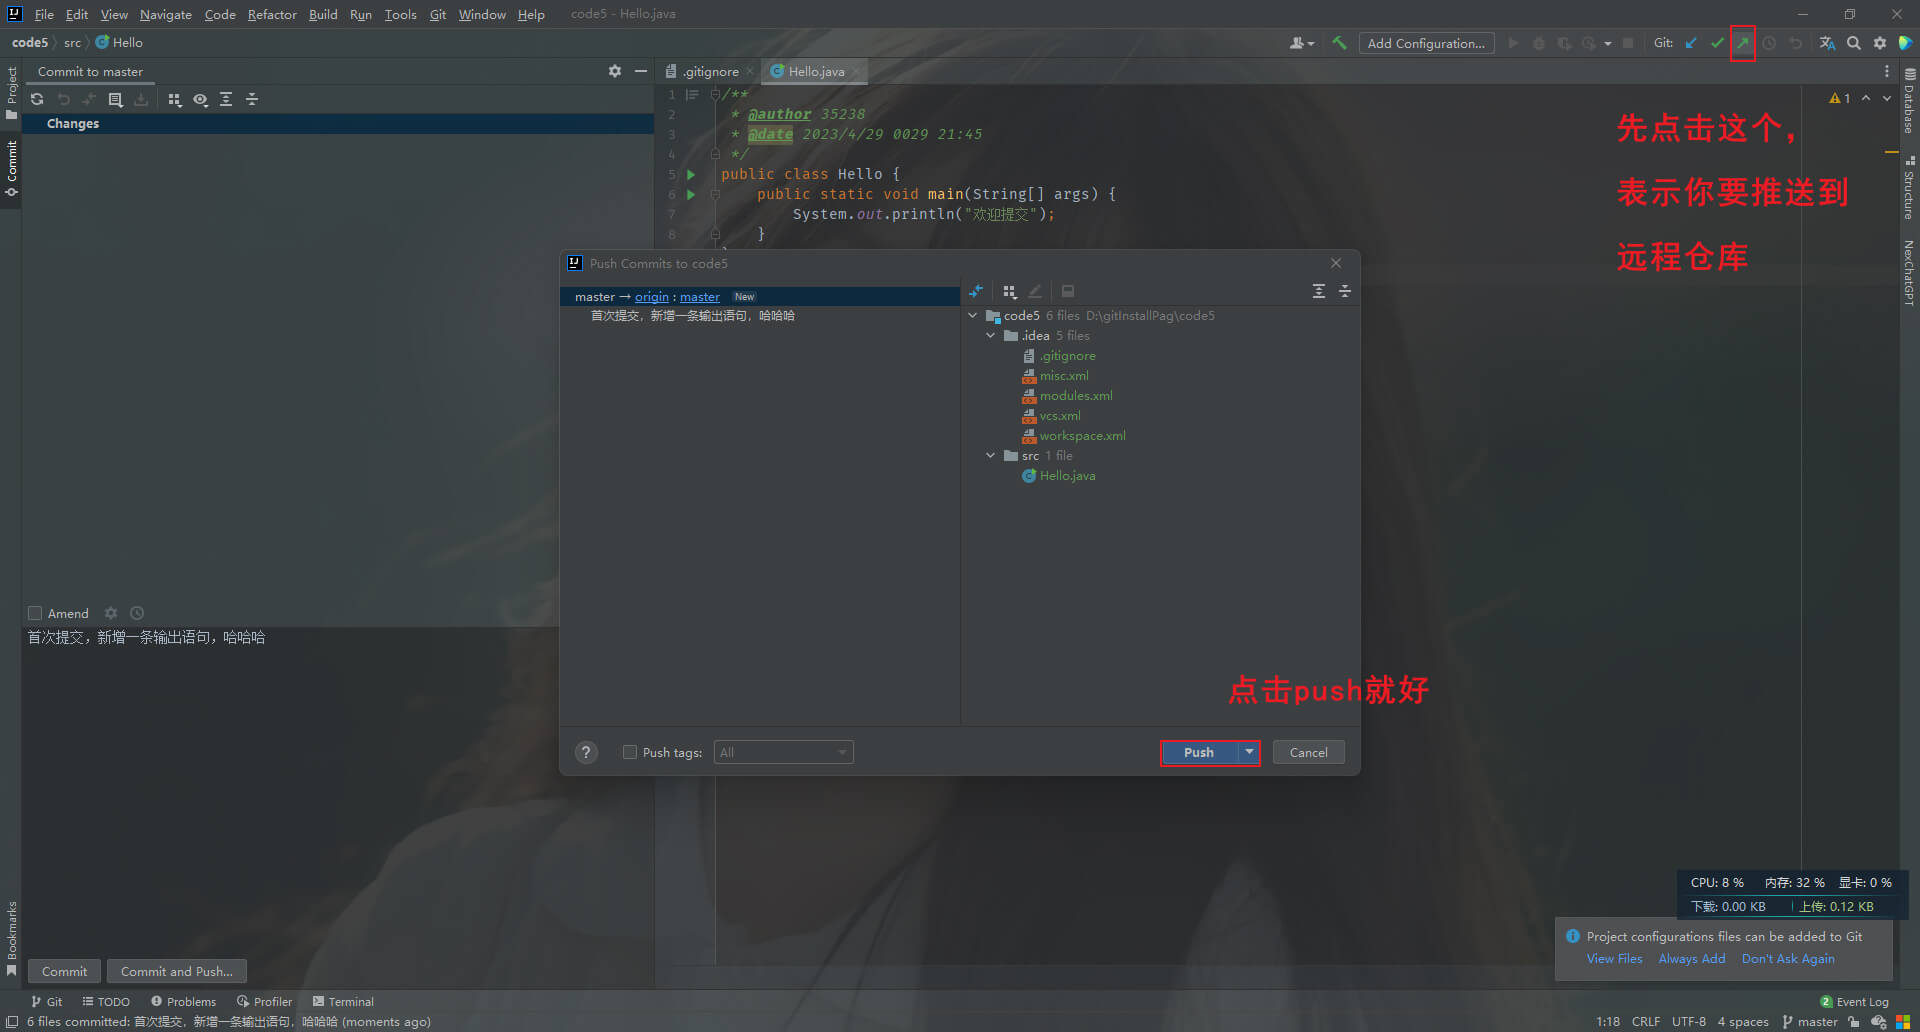
Task: Open editor tabs more options menu
Action: coord(1887,71)
